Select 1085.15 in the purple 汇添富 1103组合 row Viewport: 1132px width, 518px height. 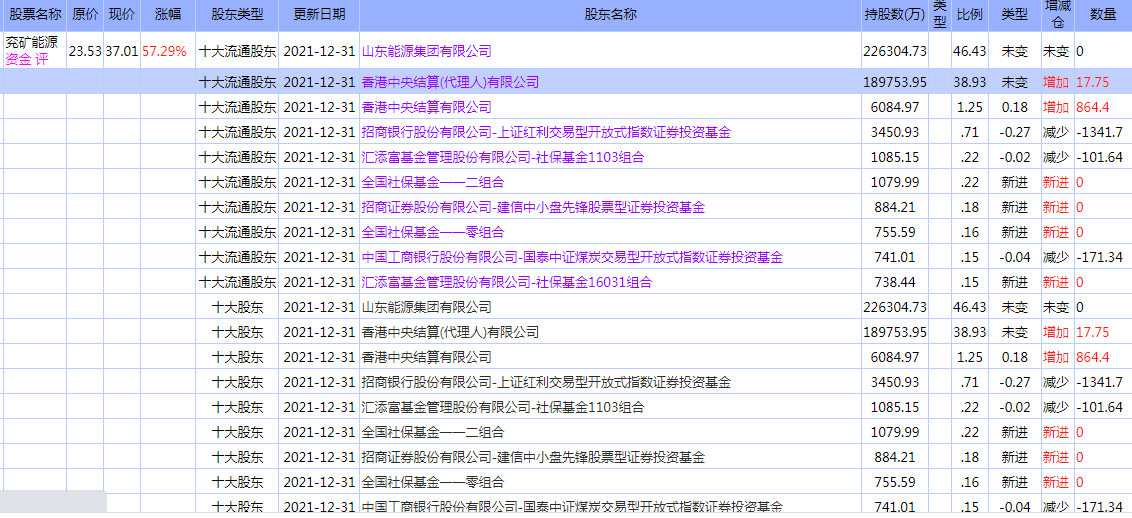(894, 157)
